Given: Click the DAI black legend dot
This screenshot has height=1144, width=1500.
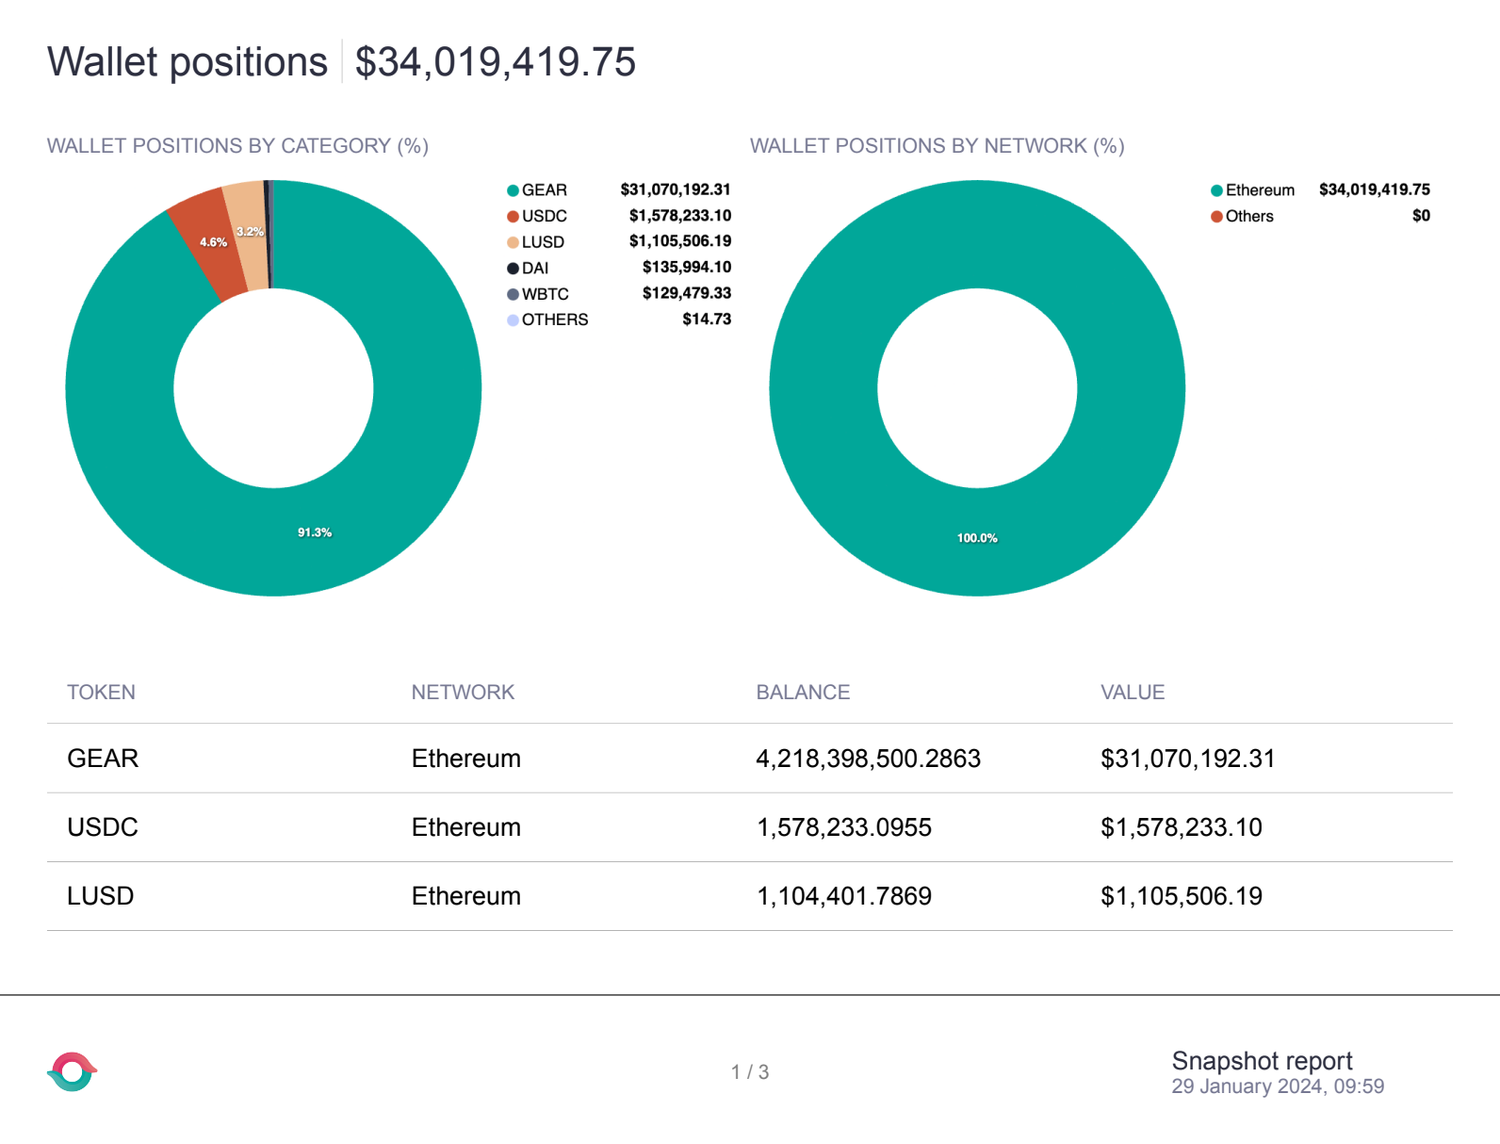Looking at the screenshot, I should tap(513, 268).
